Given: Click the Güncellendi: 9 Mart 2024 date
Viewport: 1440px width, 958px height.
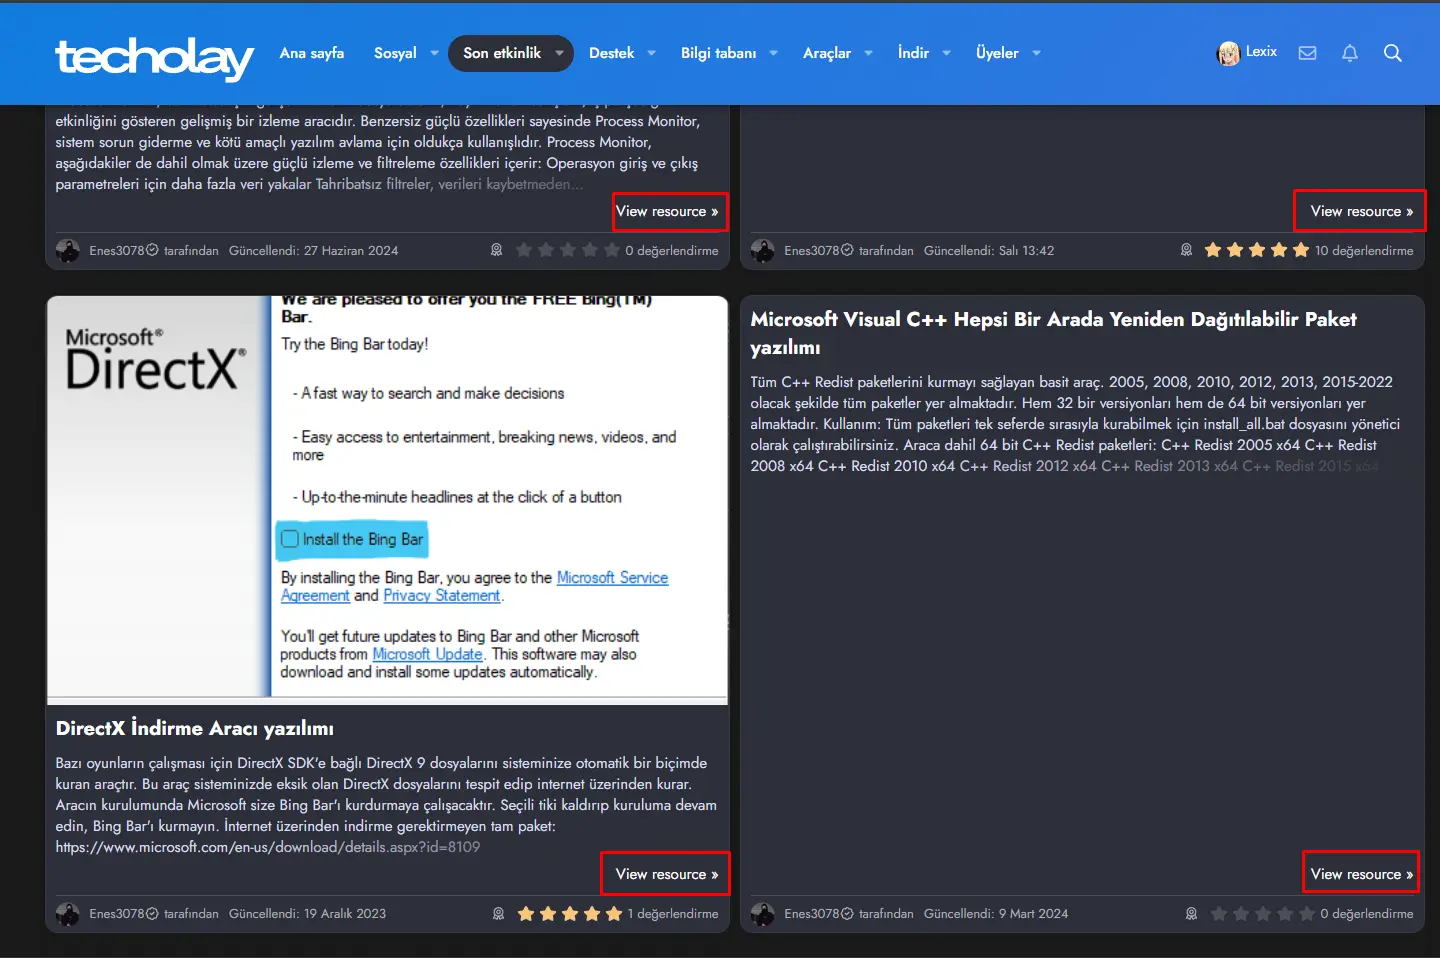Looking at the screenshot, I should 996,914.
